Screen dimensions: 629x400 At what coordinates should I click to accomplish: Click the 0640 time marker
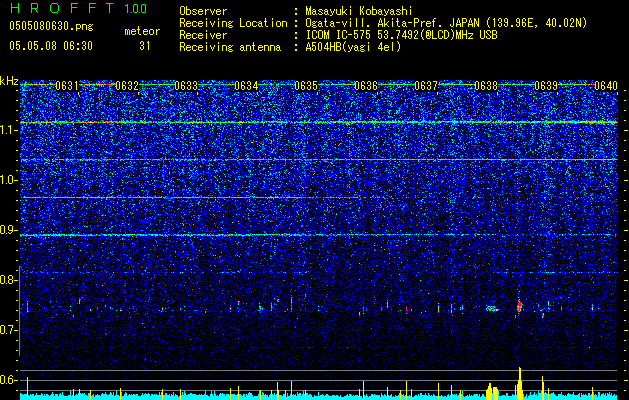click(606, 86)
